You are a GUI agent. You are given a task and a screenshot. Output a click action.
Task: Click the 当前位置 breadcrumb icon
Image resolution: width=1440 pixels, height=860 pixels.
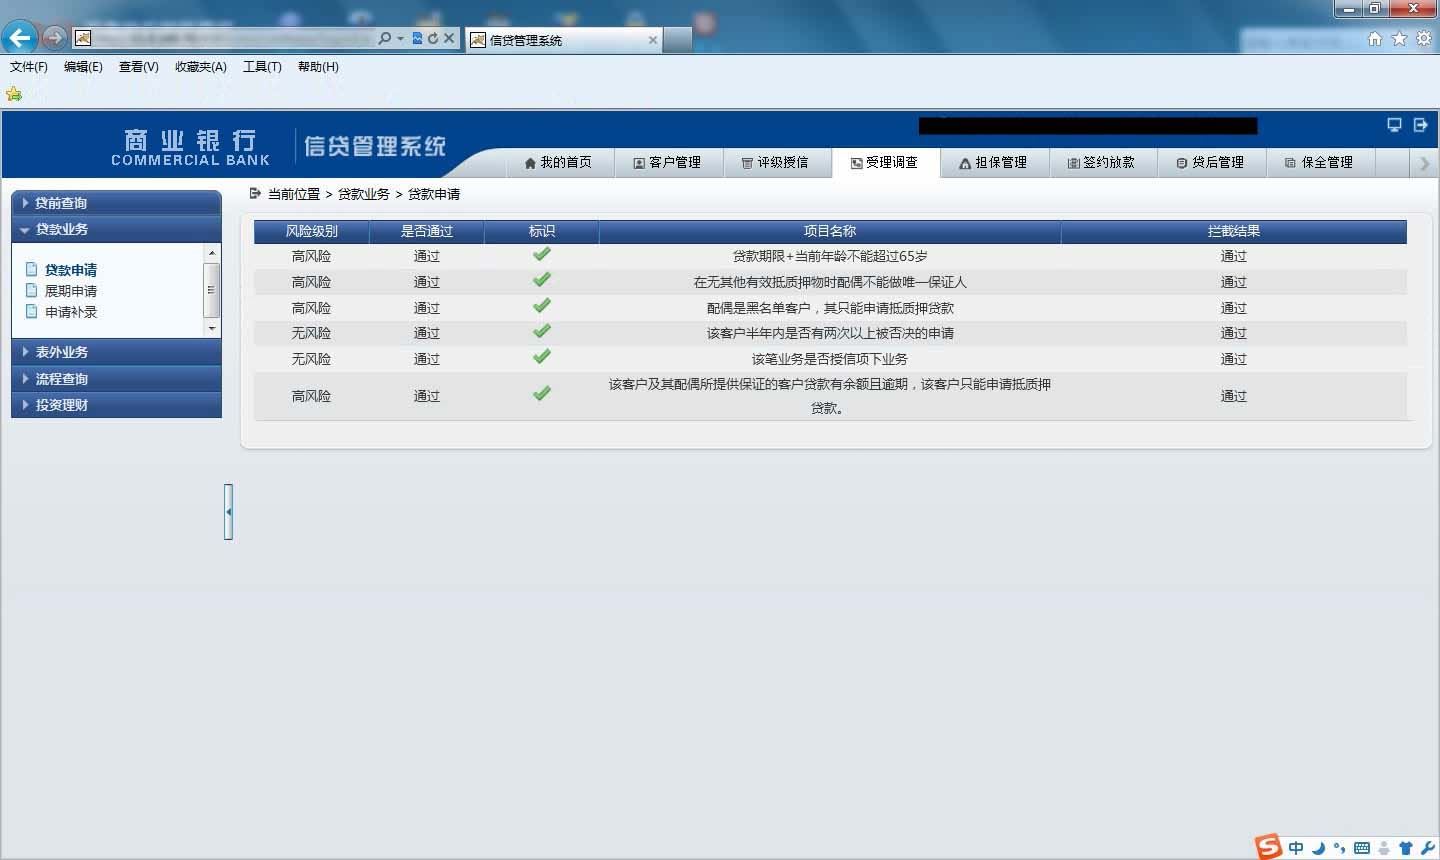coord(255,193)
